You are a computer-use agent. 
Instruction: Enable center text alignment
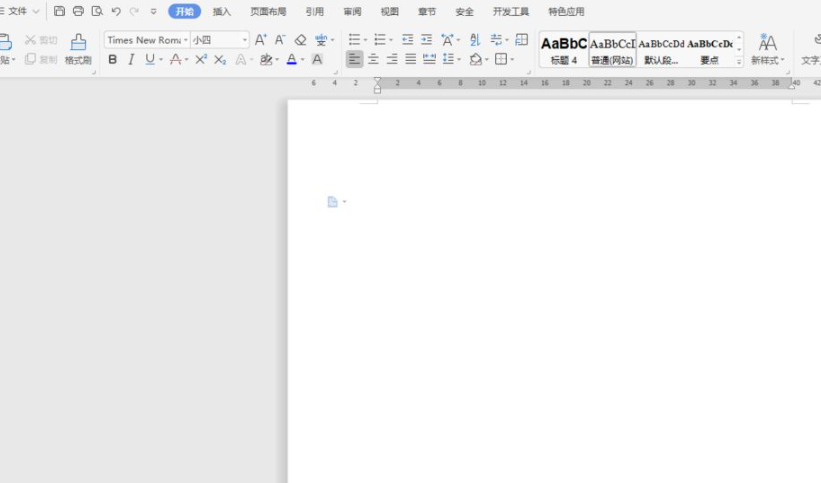[373, 60]
